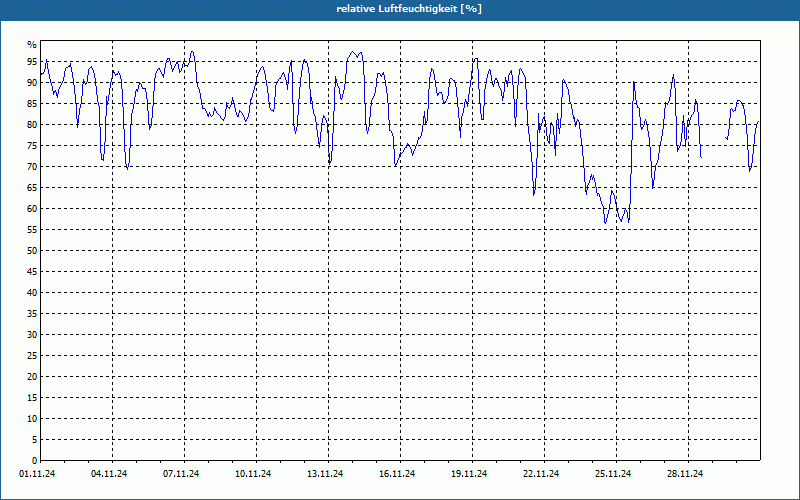This screenshot has height=500, width=800.
Task: Click the '%' unit label on the y-axis
Action: (x=32, y=45)
